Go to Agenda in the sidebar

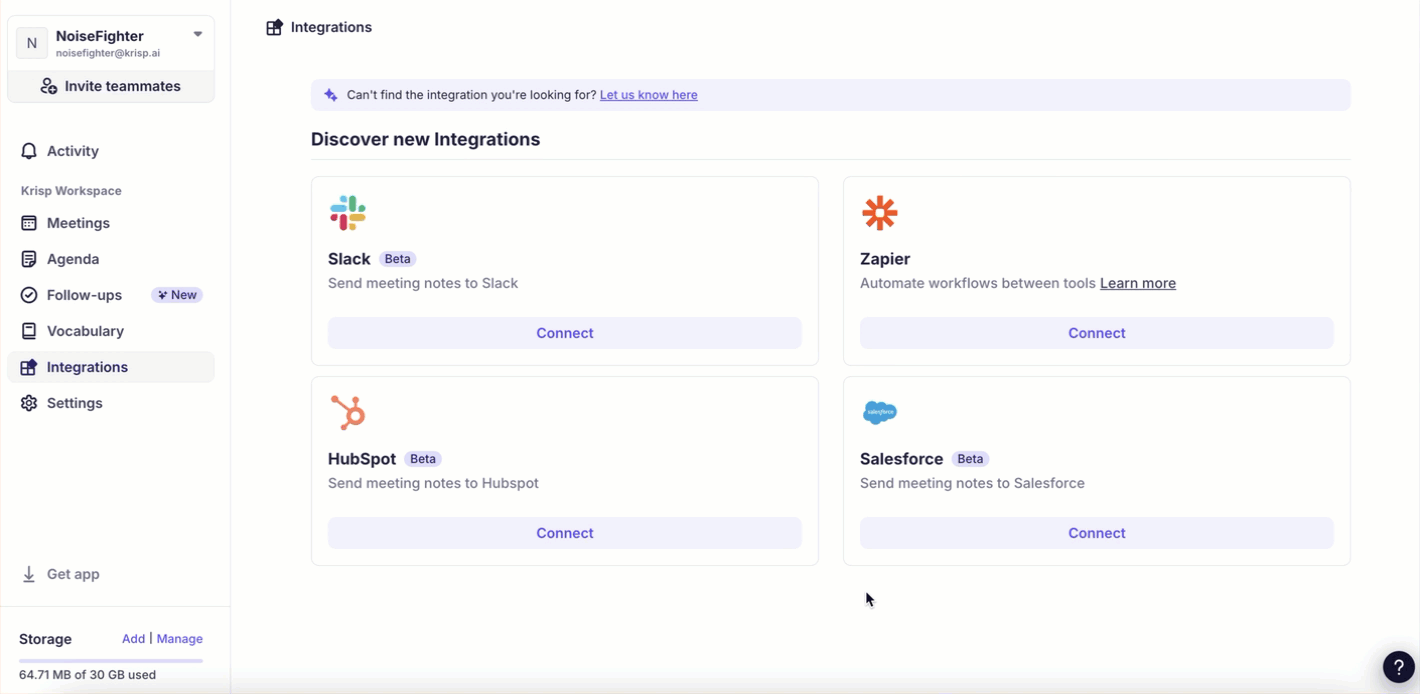[73, 259]
